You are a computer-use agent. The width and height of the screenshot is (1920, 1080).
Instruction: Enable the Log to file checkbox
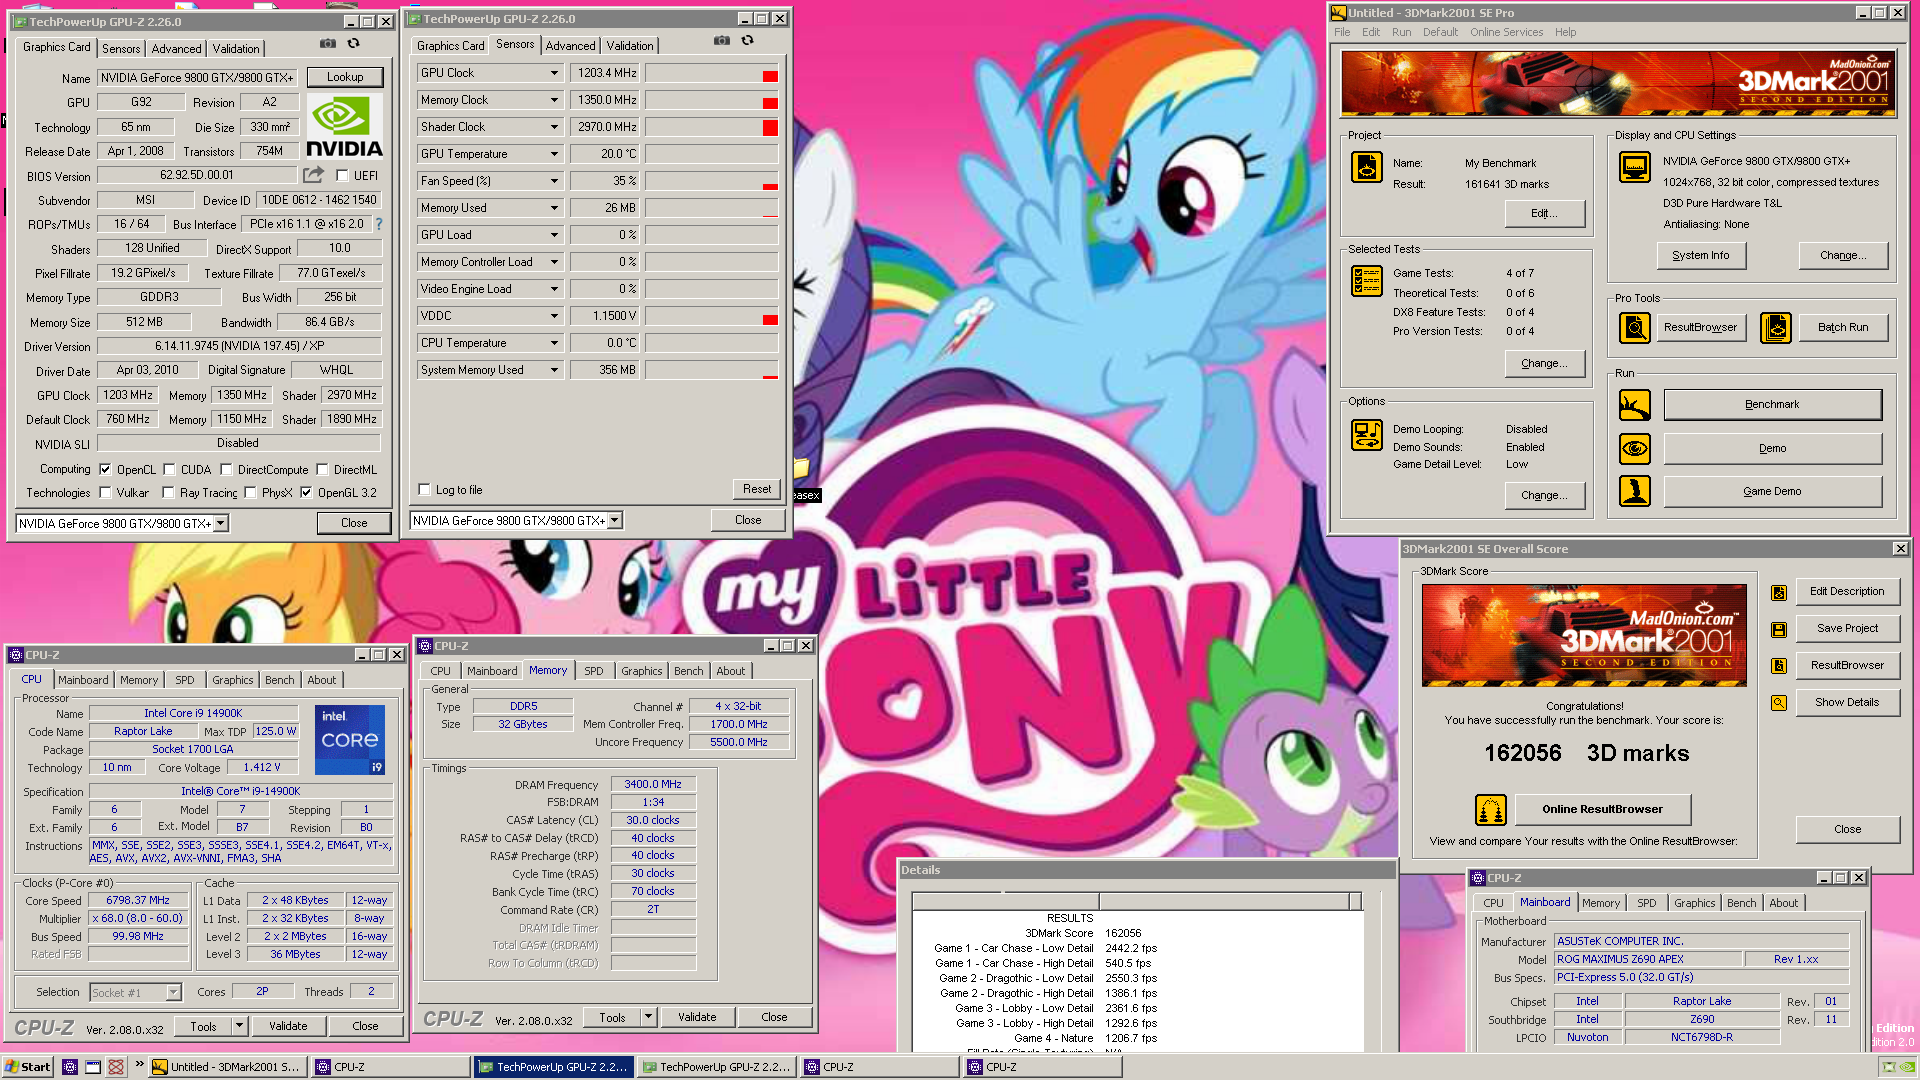click(x=425, y=490)
